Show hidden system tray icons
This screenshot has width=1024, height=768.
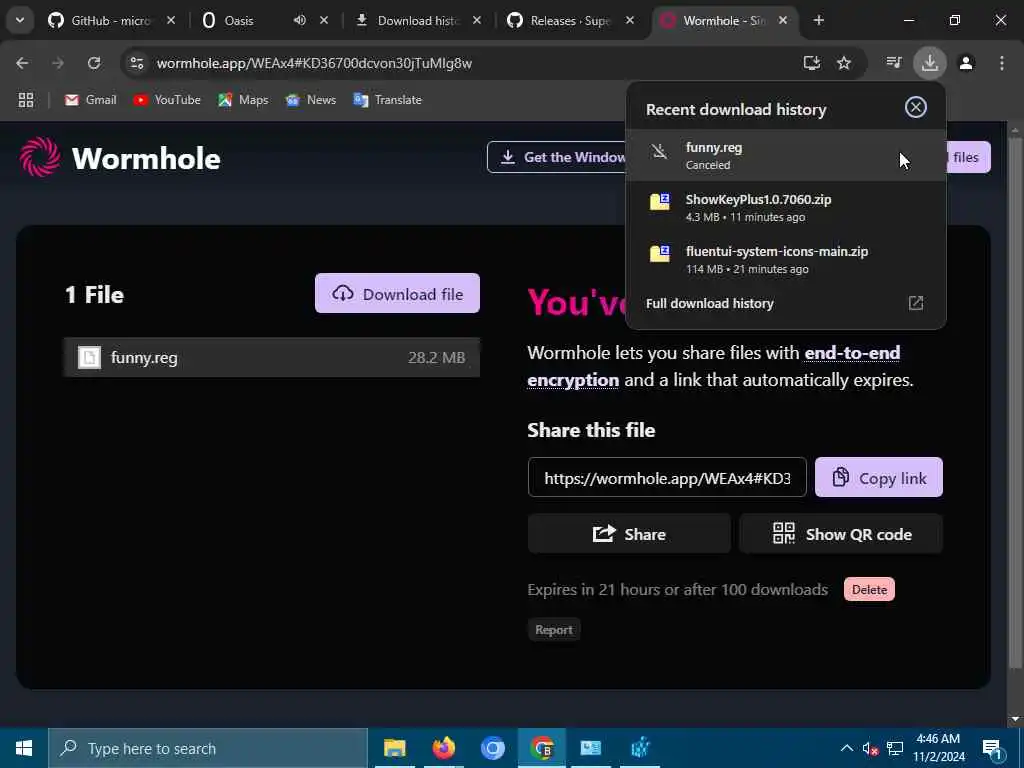click(846, 748)
